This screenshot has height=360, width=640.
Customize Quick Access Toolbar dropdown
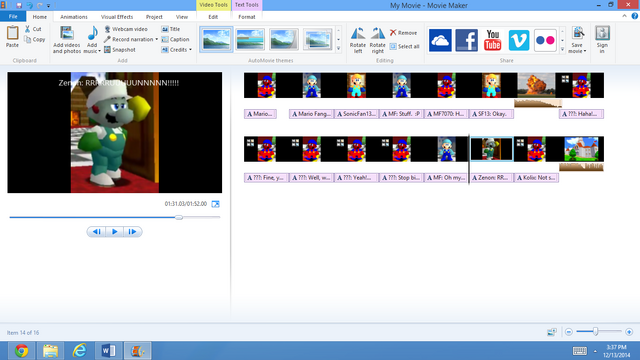tap(49, 6)
